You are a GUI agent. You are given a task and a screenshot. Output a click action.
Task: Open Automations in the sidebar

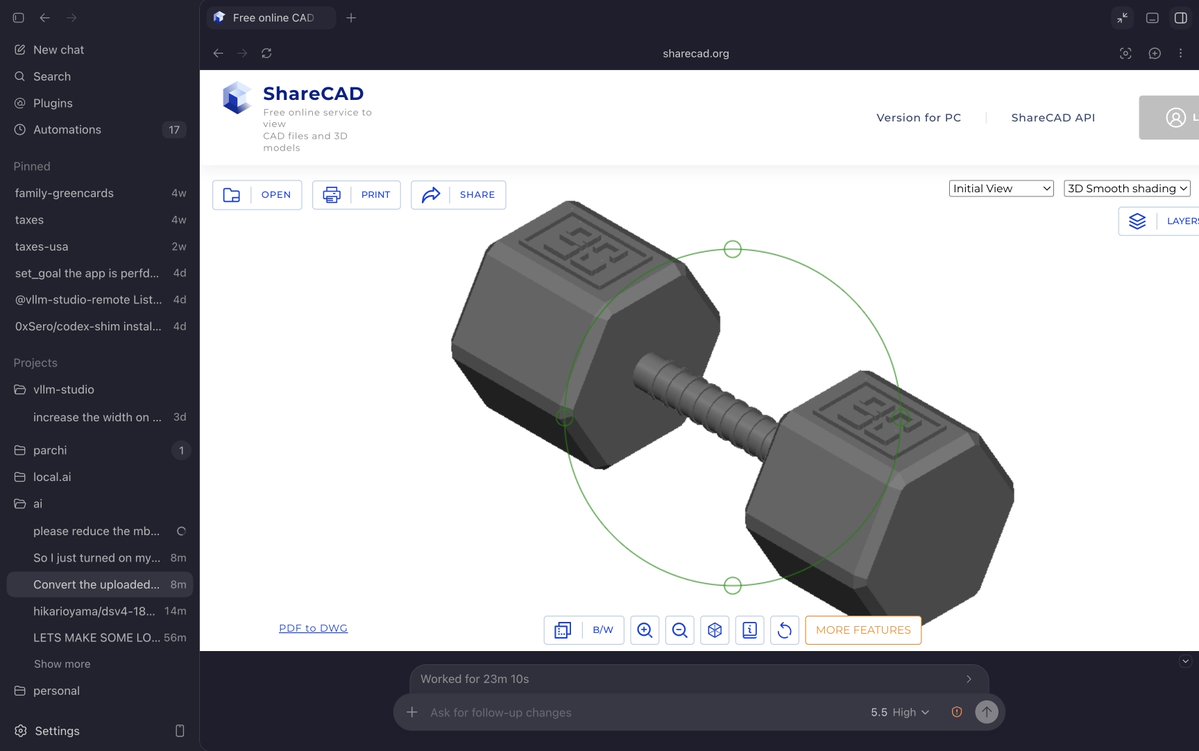click(99, 130)
